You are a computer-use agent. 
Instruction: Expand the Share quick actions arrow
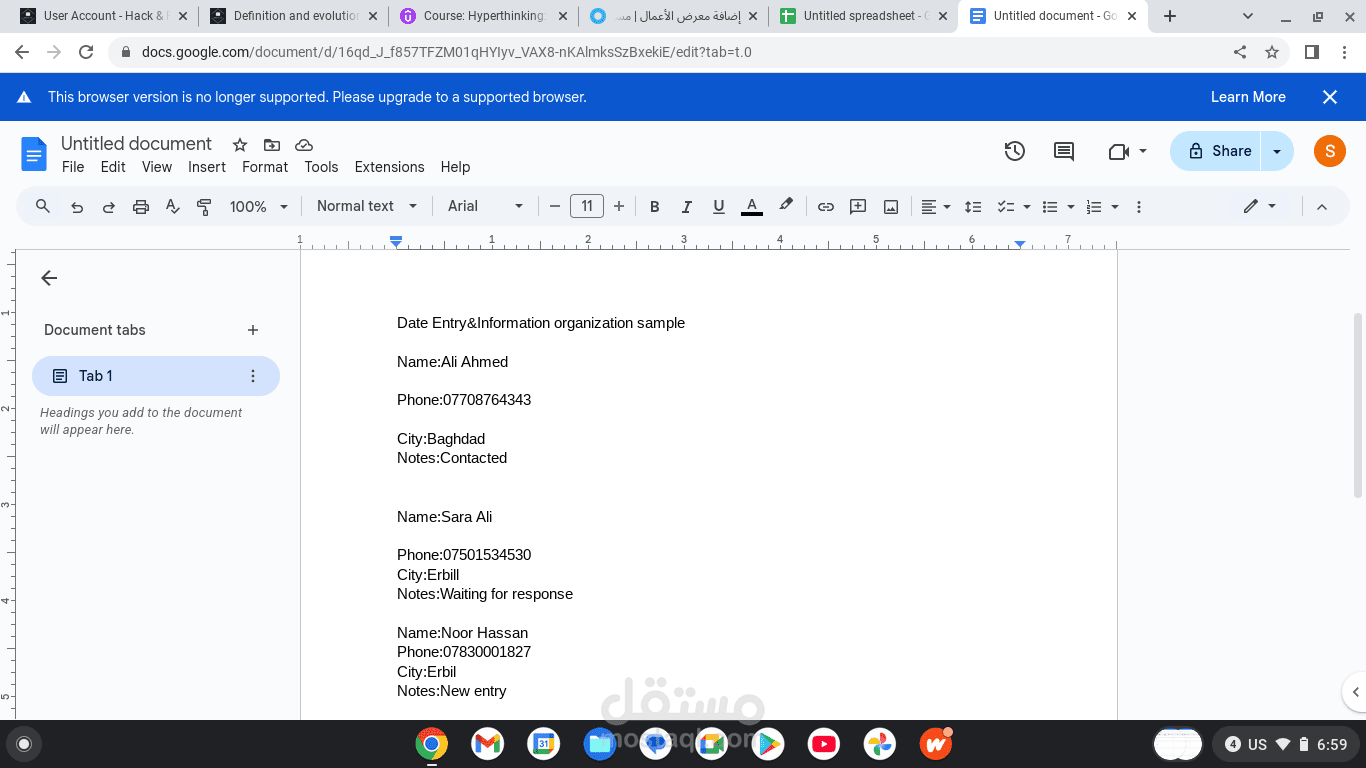1277,151
